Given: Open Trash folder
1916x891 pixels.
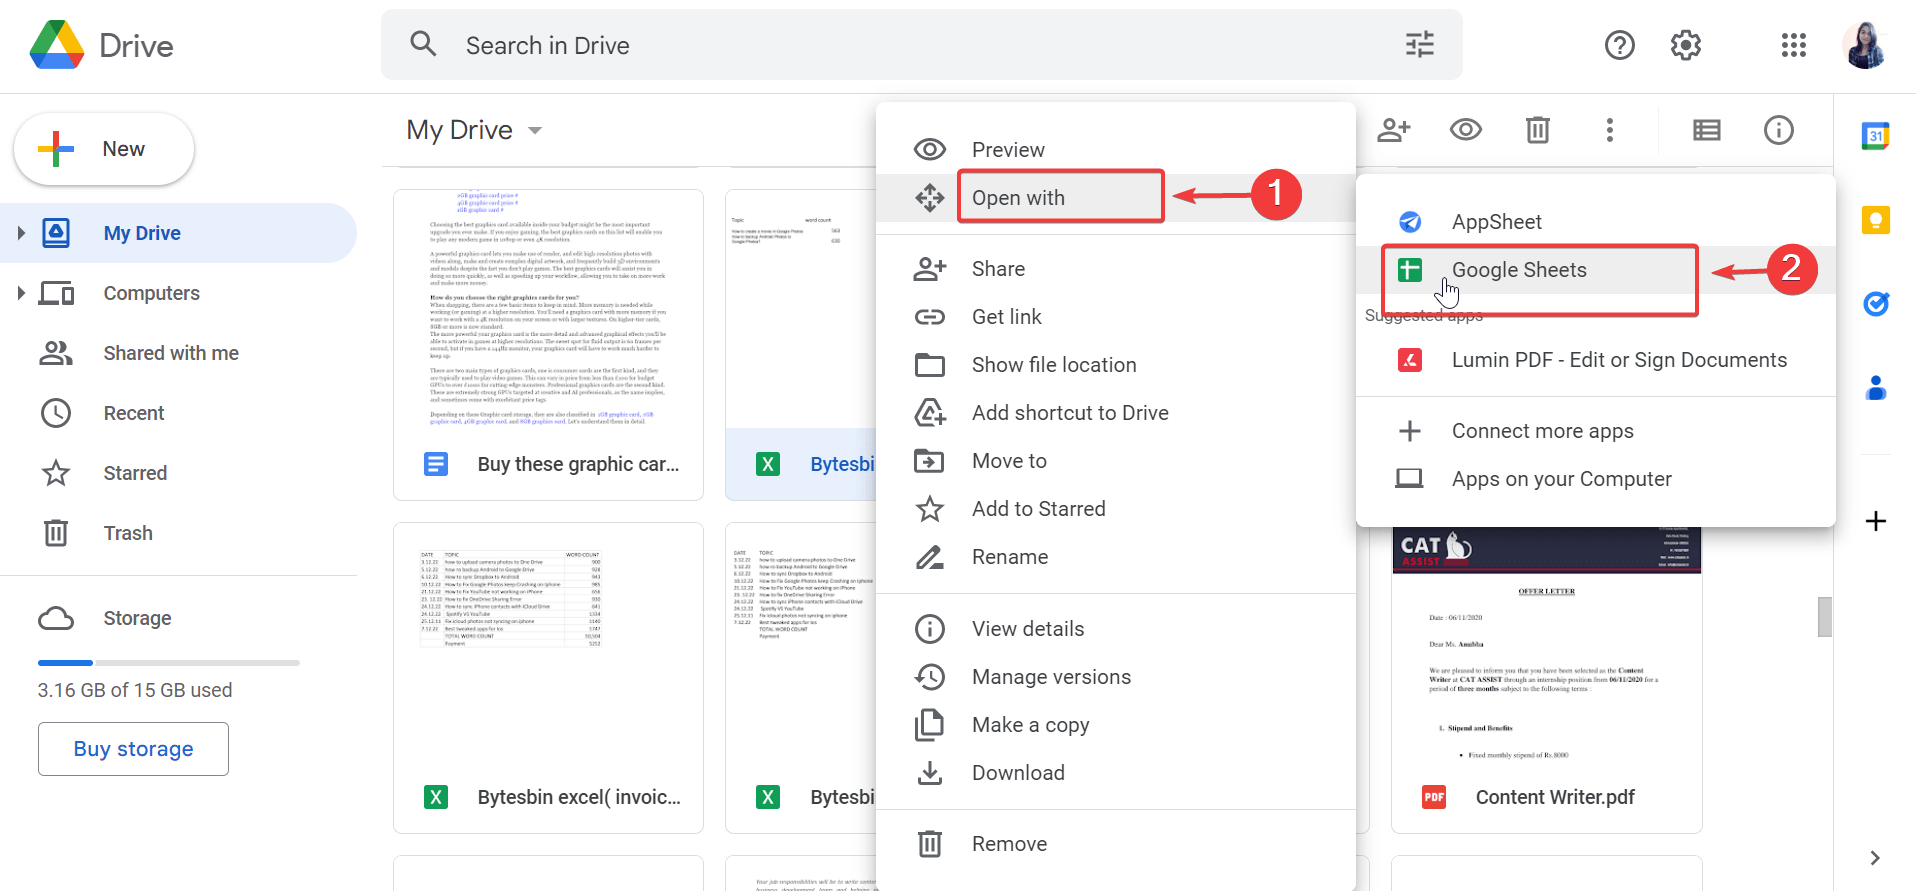Looking at the screenshot, I should [178, 533].
